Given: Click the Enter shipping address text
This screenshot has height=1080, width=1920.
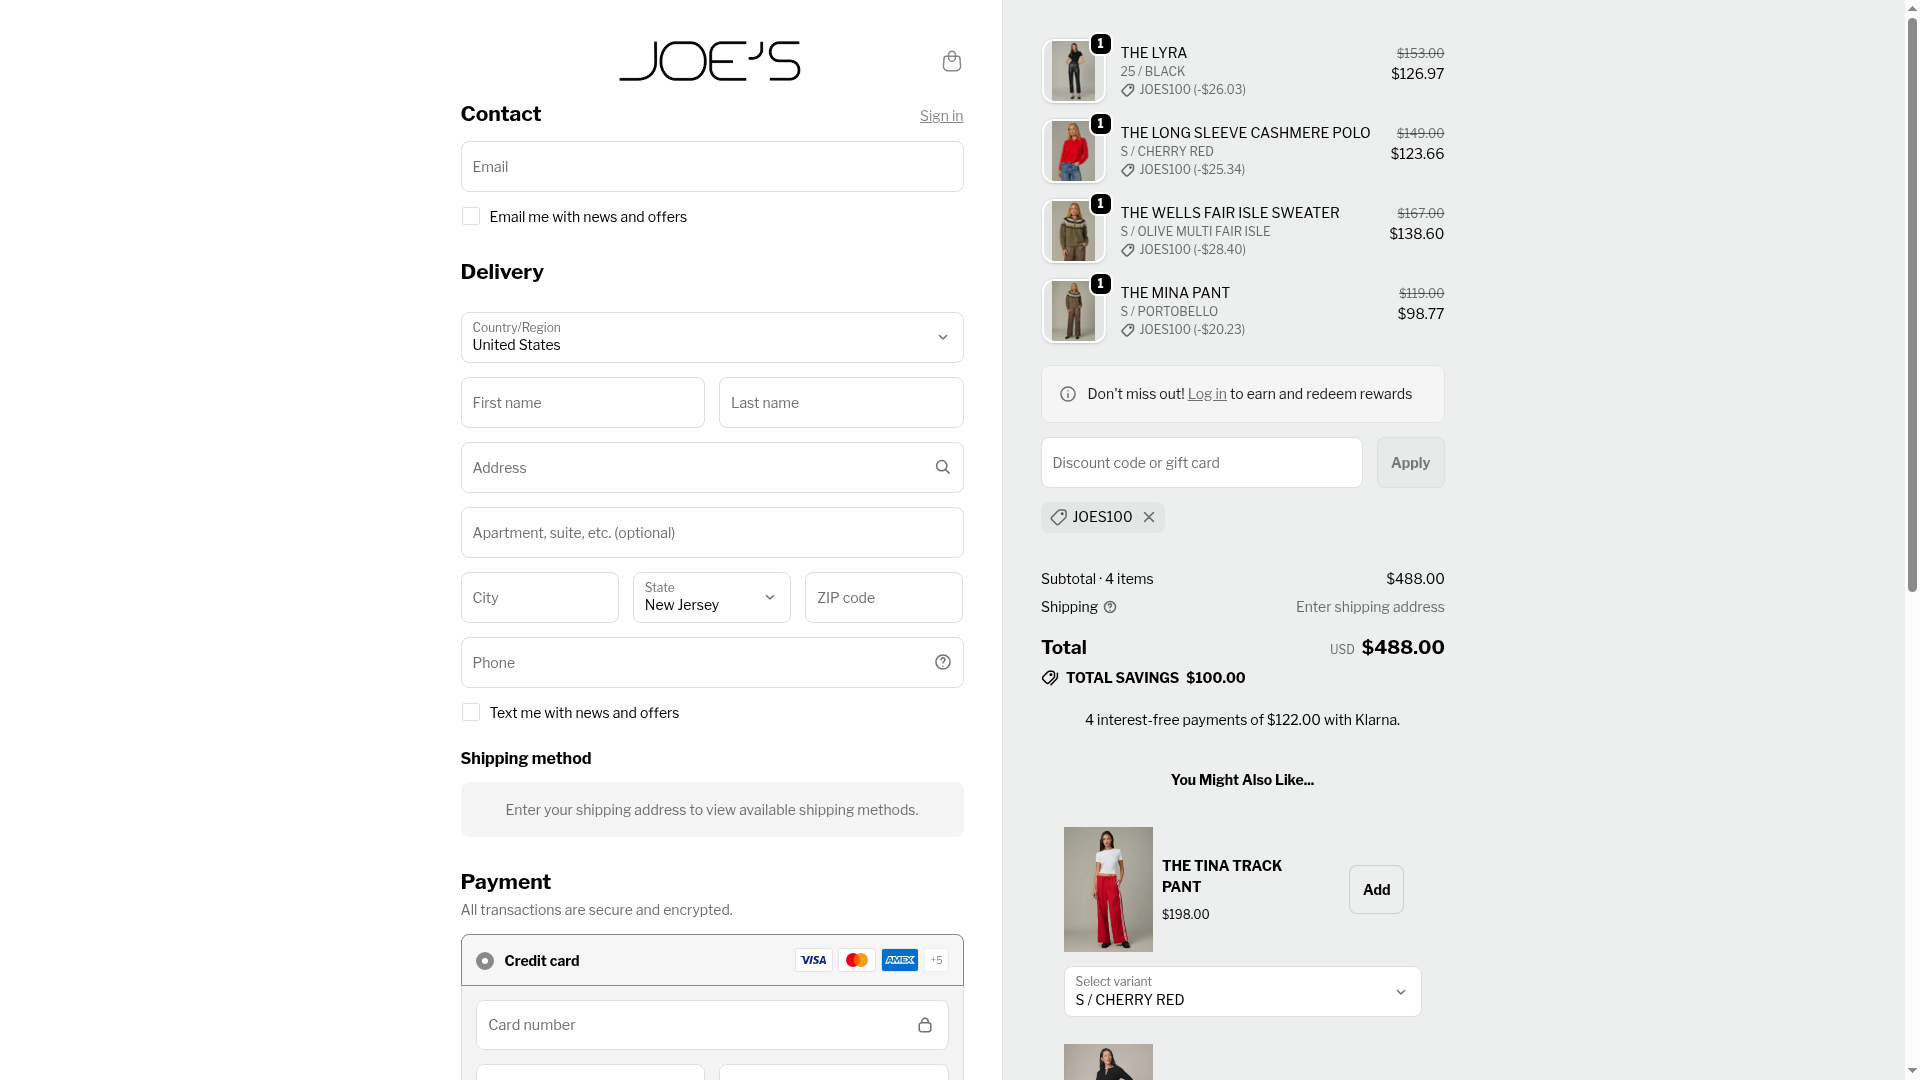Looking at the screenshot, I should point(1370,607).
